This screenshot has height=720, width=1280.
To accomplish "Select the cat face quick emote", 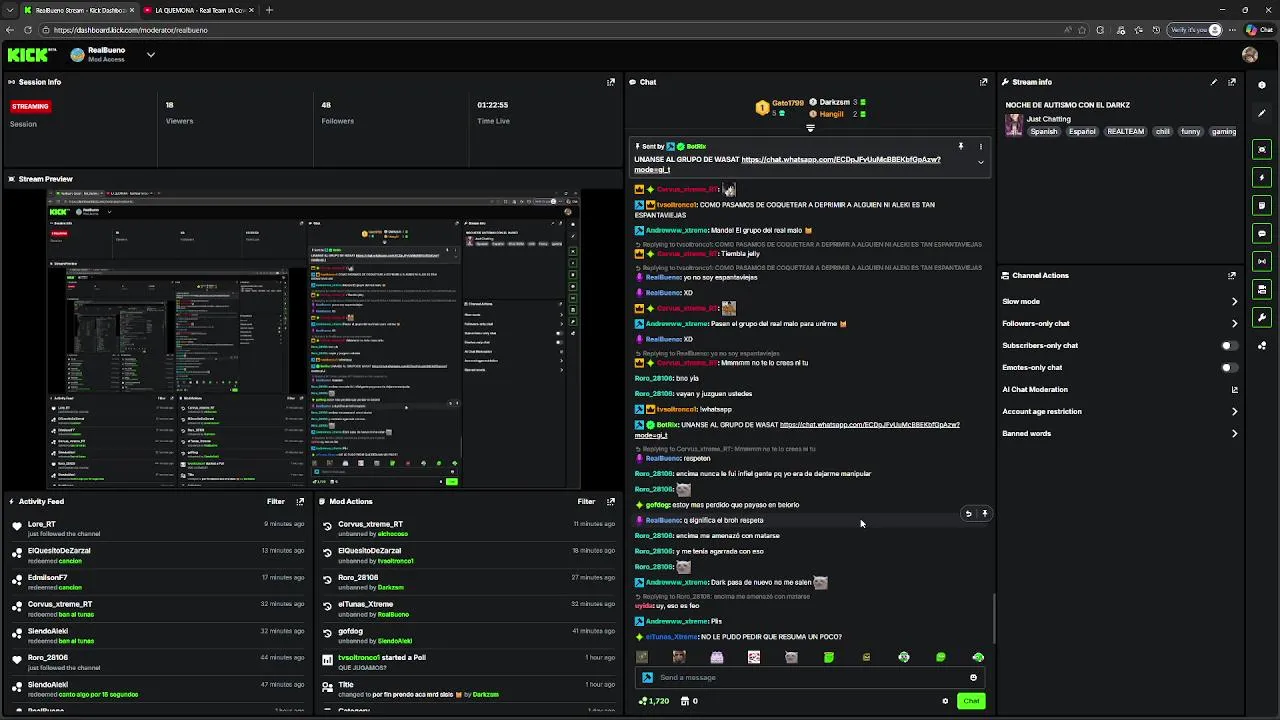I will tap(791, 657).
